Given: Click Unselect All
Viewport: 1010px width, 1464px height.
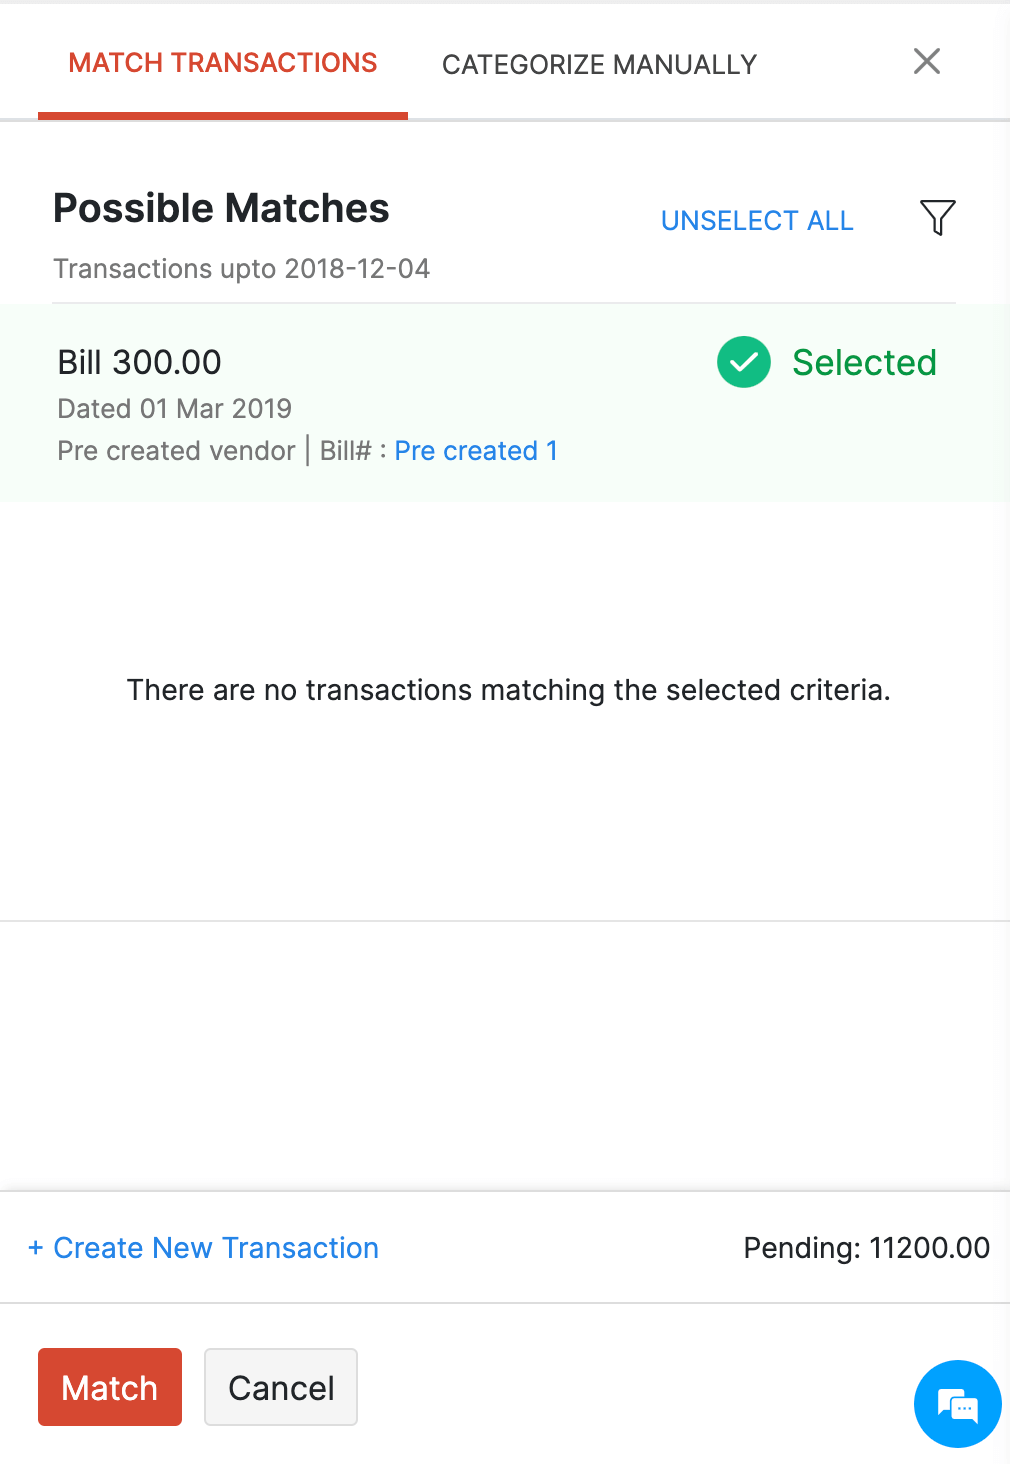Looking at the screenshot, I should [757, 221].
